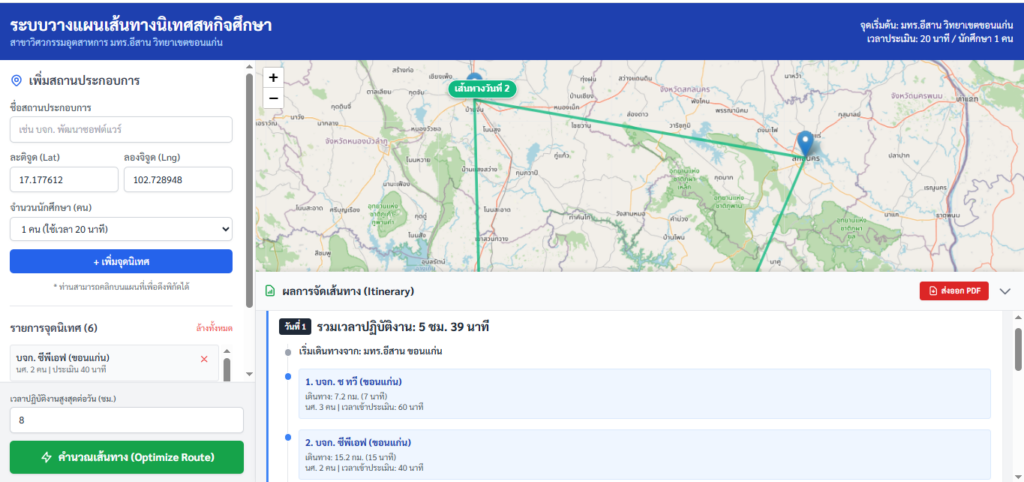The image size is (1024, 482).
Task: Click the document icon beside ผลการจัดเส้นทาง
Action: (x=270, y=291)
